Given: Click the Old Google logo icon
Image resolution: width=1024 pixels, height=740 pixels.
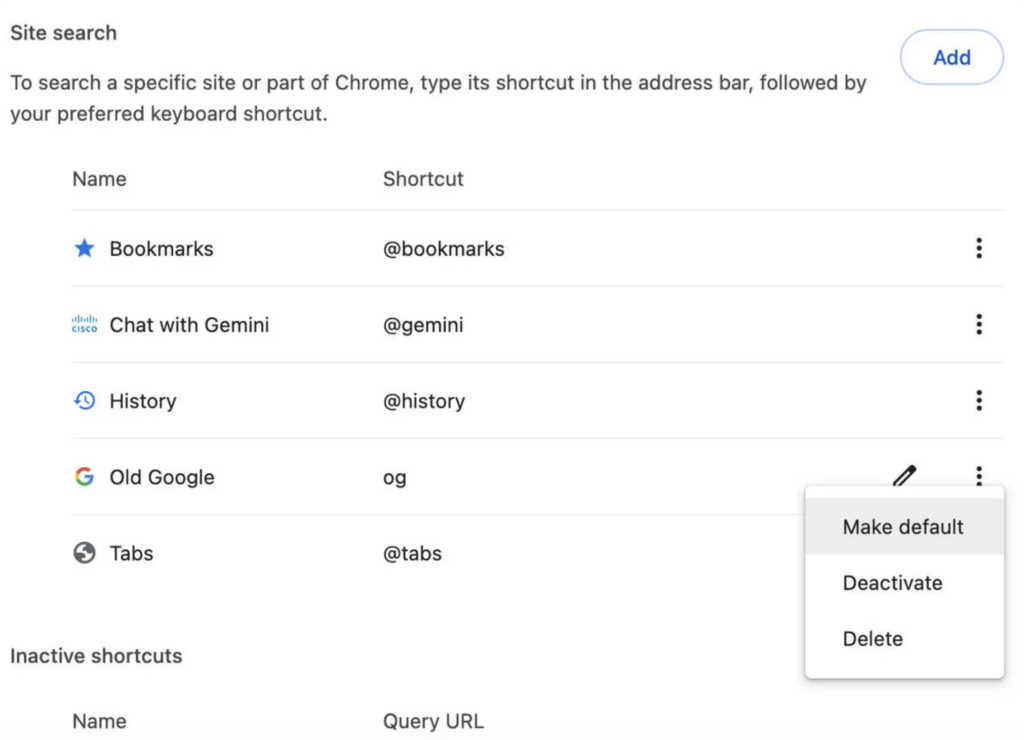Looking at the screenshot, I should click(85, 477).
